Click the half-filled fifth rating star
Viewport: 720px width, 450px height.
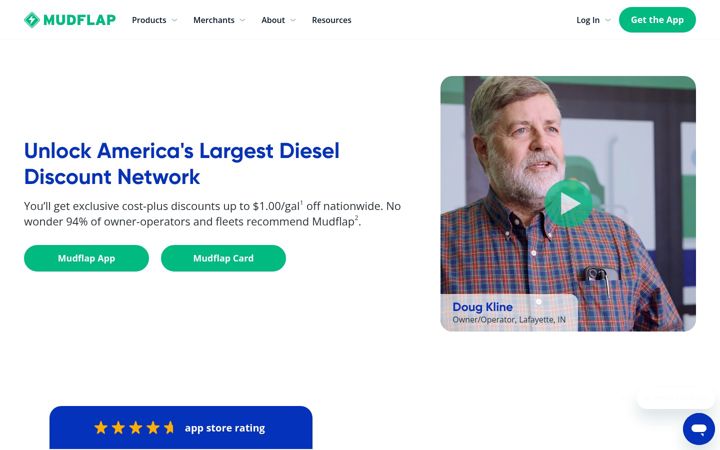[169, 428]
